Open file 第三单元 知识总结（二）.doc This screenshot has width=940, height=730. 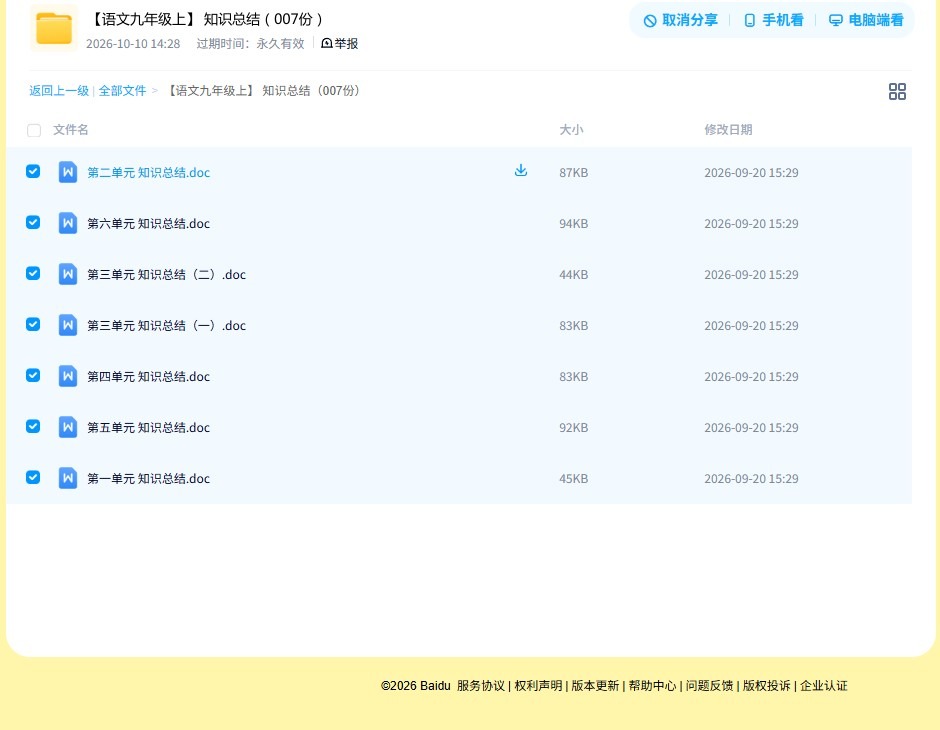tap(167, 274)
